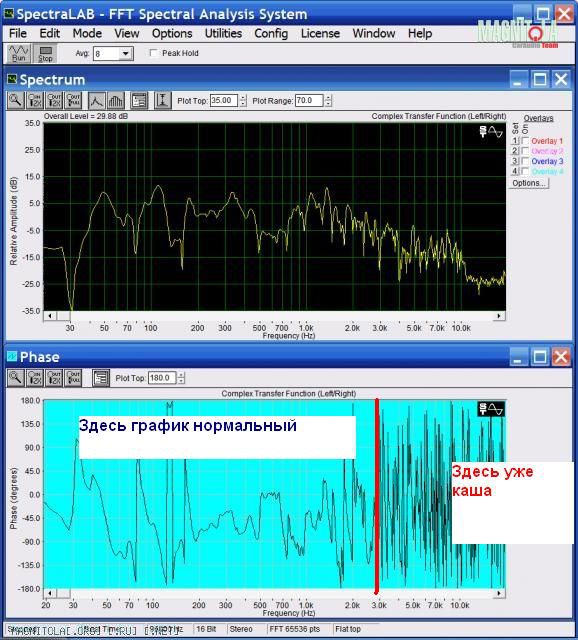Click the SpectraLAB application title icon

9,14
